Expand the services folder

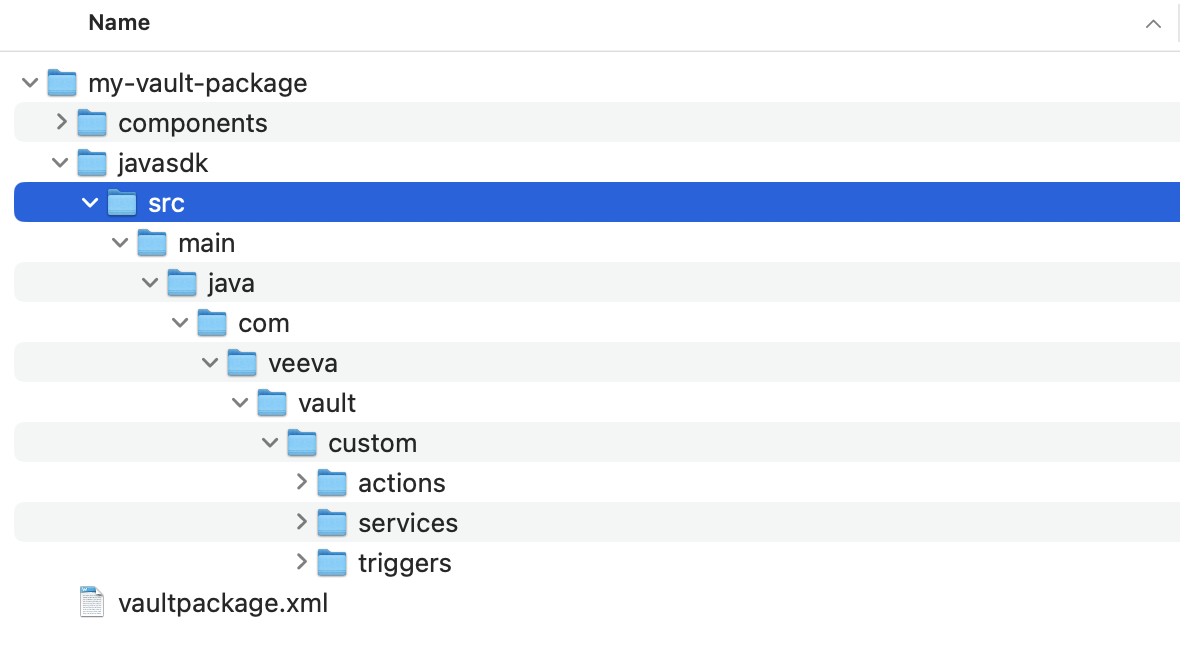301,522
